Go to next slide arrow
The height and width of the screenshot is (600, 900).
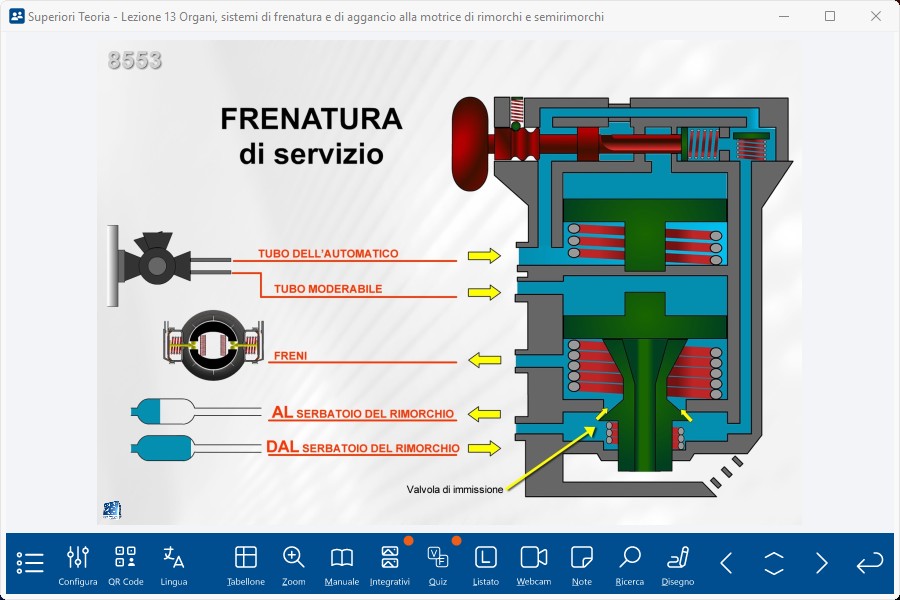pyautogui.click(x=822, y=563)
